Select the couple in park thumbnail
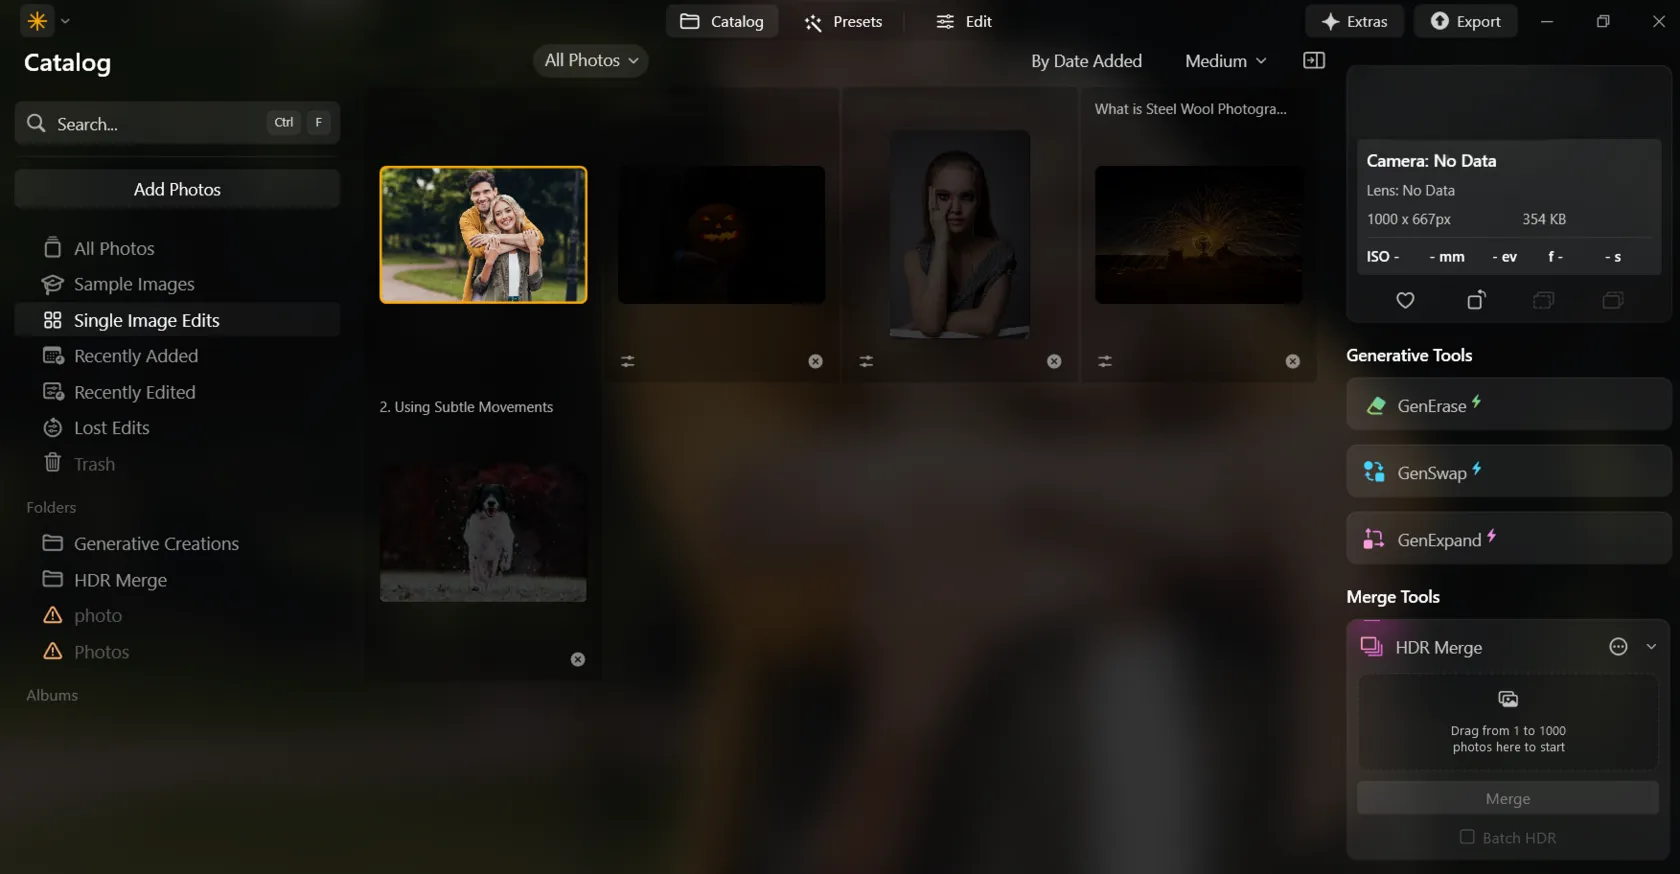1680x874 pixels. pos(483,235)
